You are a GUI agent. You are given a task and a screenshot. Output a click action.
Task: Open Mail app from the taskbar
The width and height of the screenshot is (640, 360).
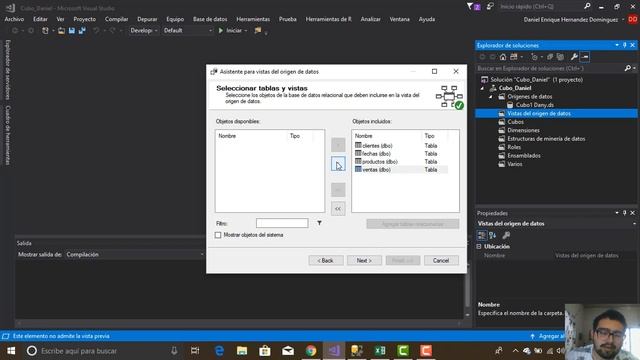pyautogui.click(x=288, y=351)
